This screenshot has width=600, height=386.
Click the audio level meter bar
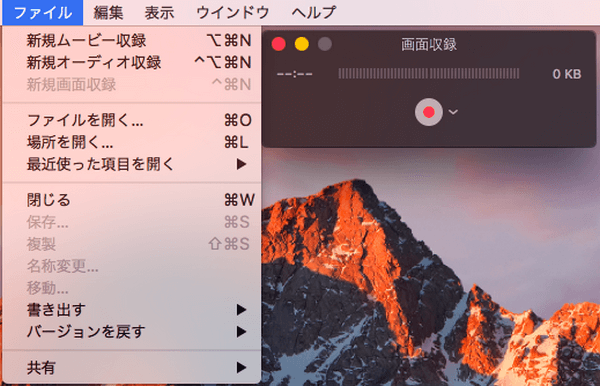429,73
